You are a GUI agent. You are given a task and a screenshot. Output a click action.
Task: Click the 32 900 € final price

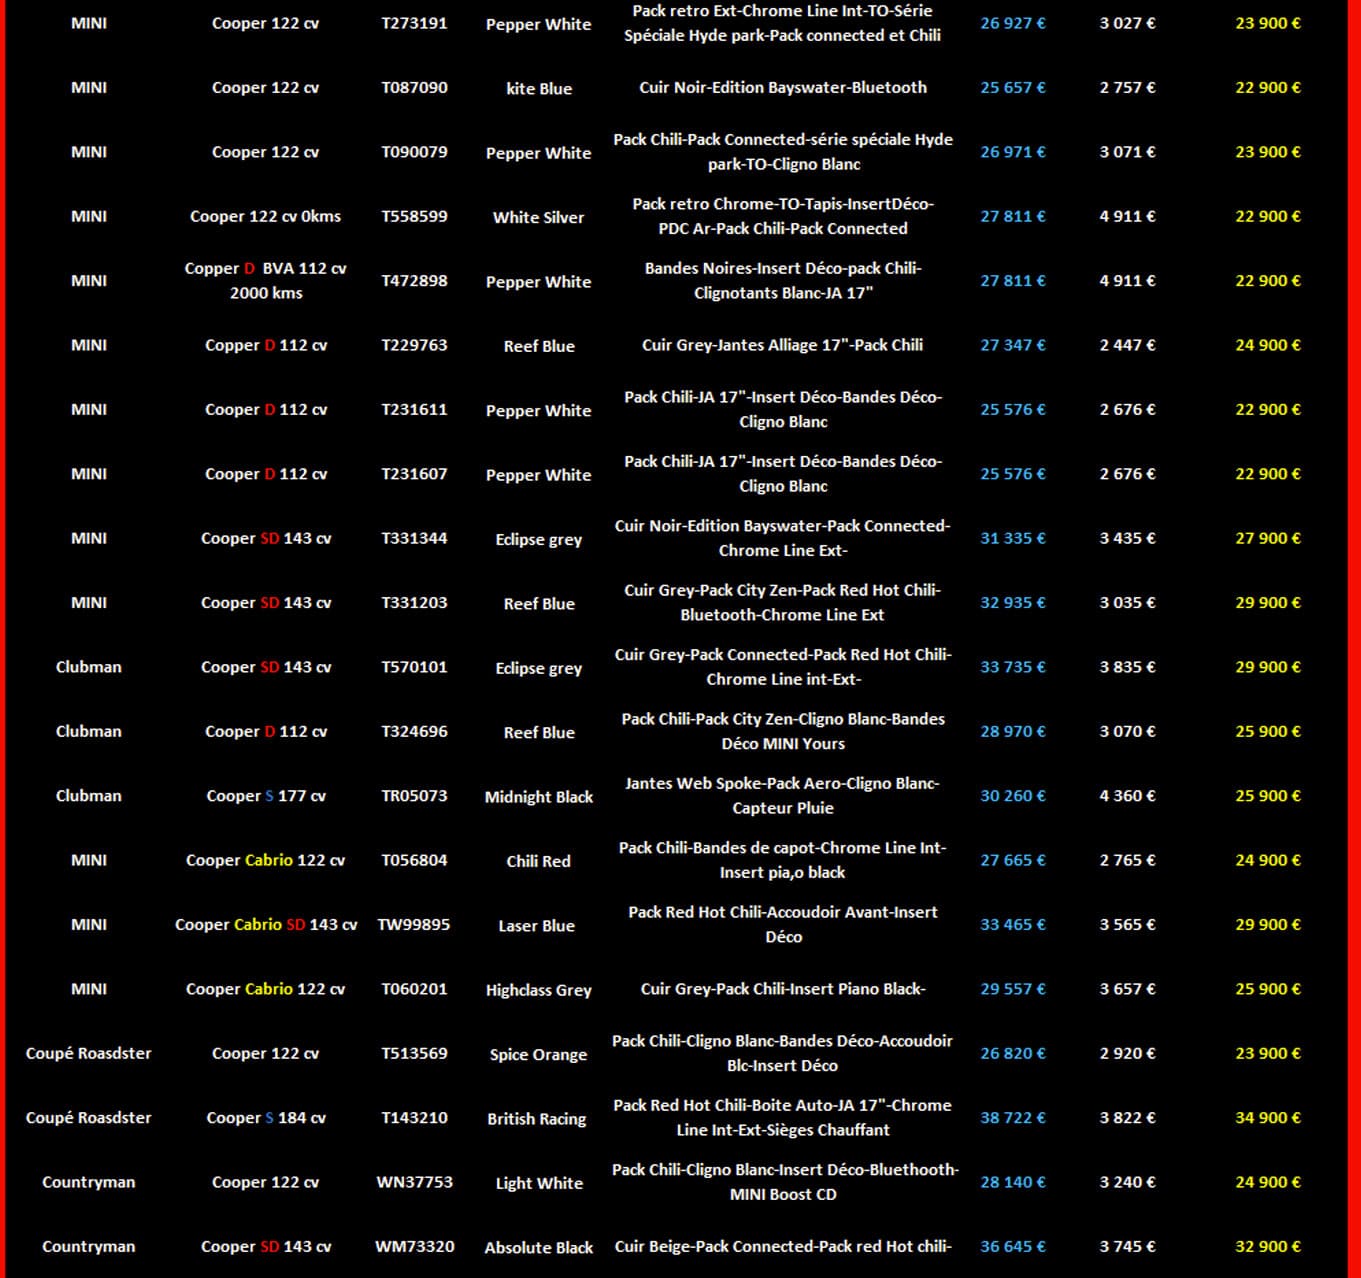point(1268,1247)
